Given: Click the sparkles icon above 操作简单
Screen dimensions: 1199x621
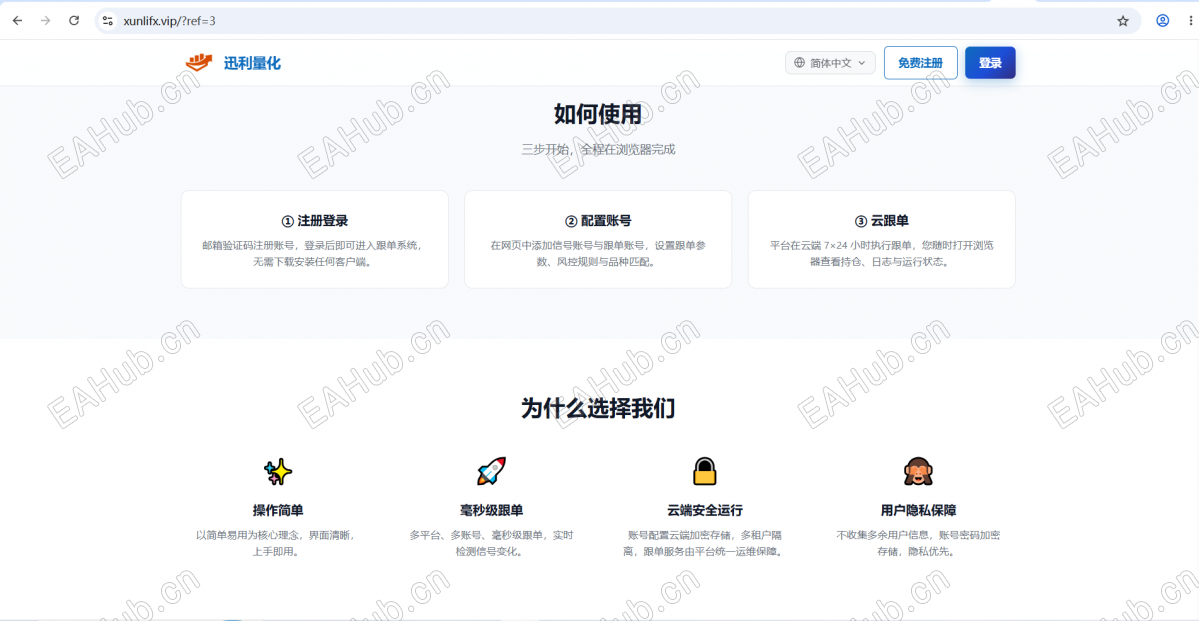Looking at the screenshot, I should point(278,472).
